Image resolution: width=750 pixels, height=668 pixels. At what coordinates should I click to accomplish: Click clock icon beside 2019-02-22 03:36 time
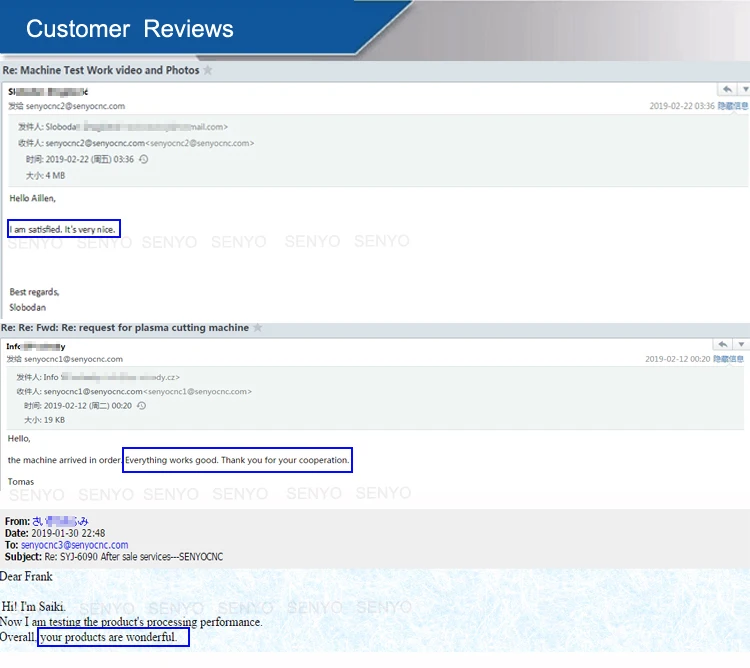(x=143, y=159)
